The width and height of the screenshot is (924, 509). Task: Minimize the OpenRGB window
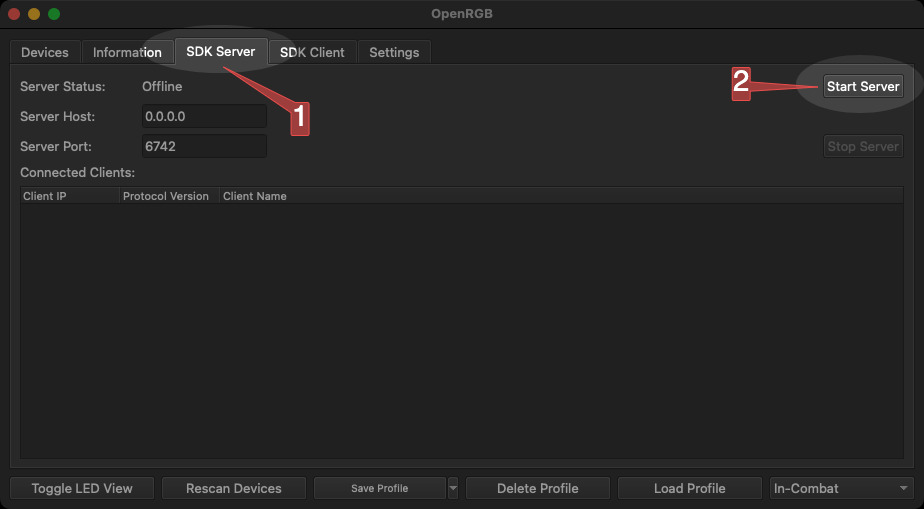tap(34, 14)
